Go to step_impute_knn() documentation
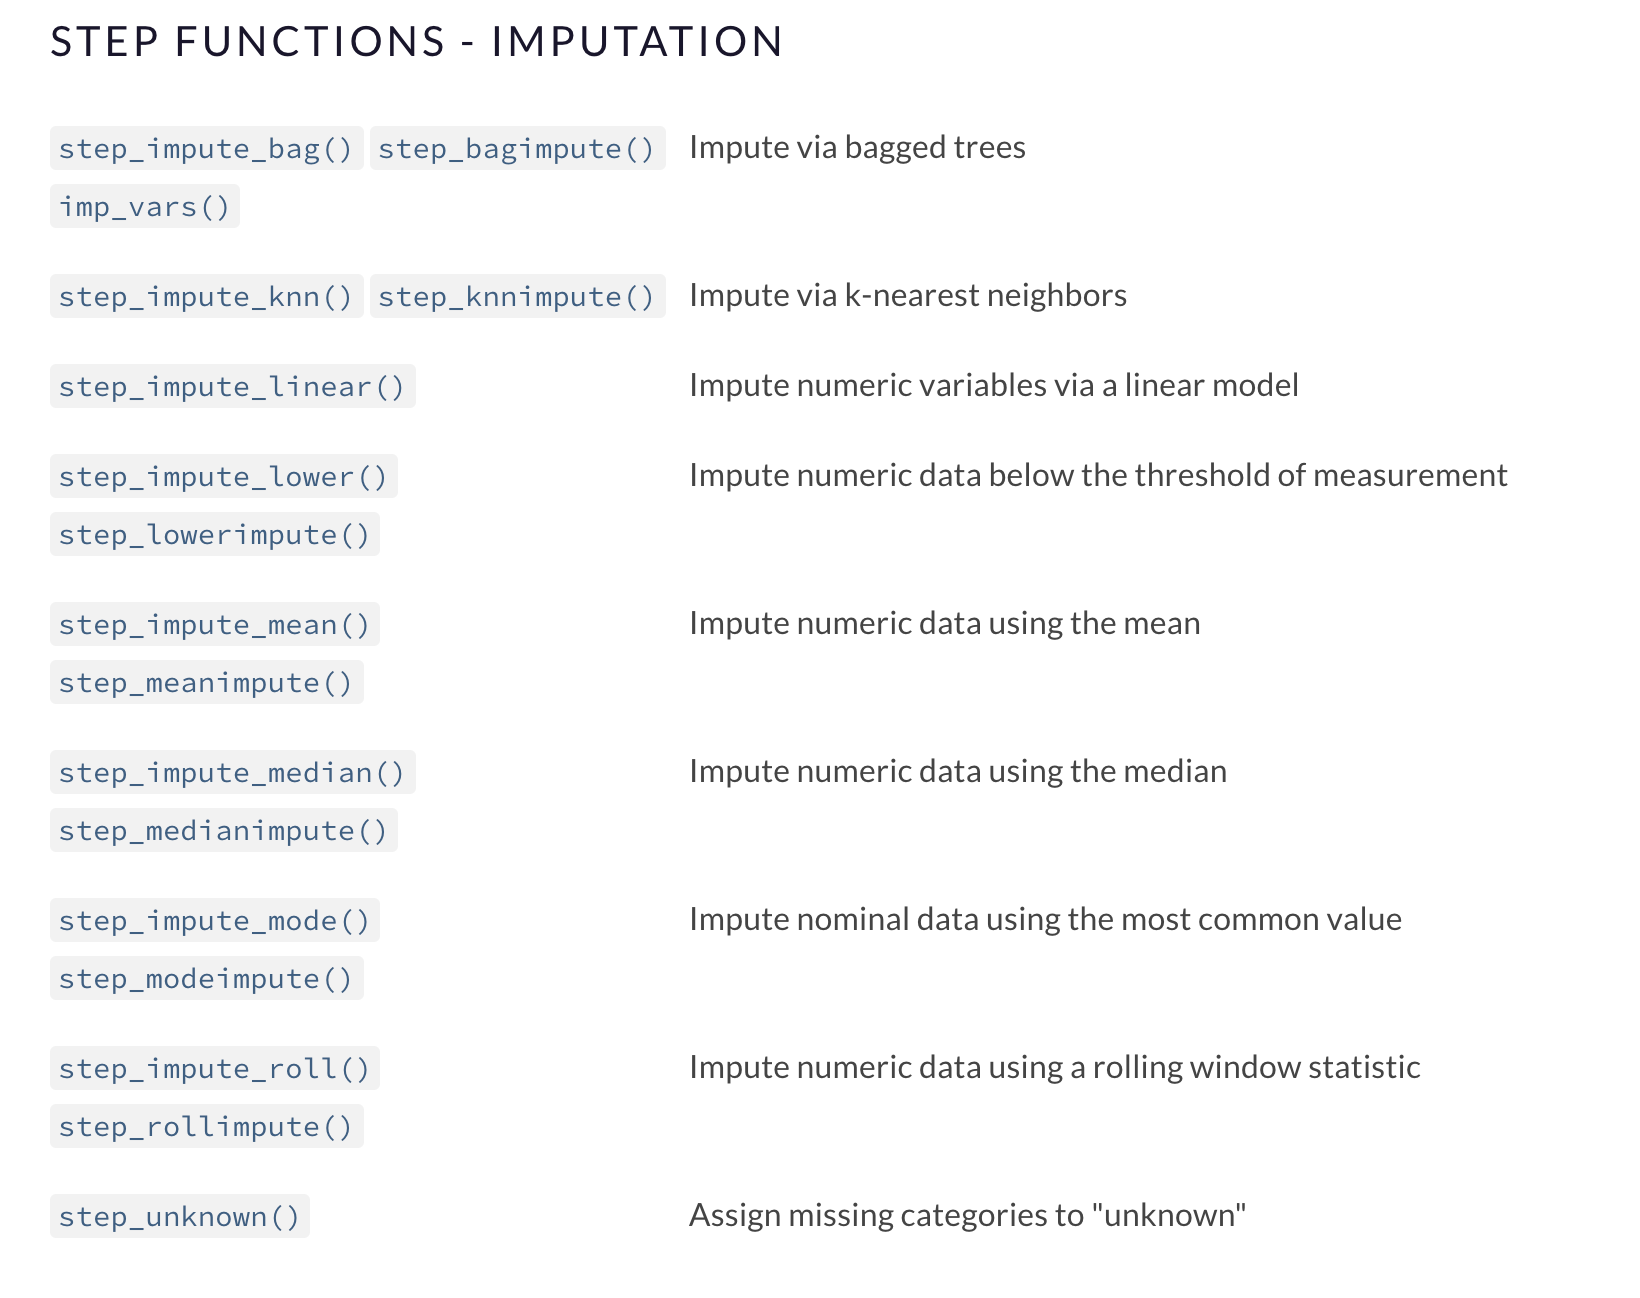The width and height of the screenshot is (1640, 1298). coord(206,297)
